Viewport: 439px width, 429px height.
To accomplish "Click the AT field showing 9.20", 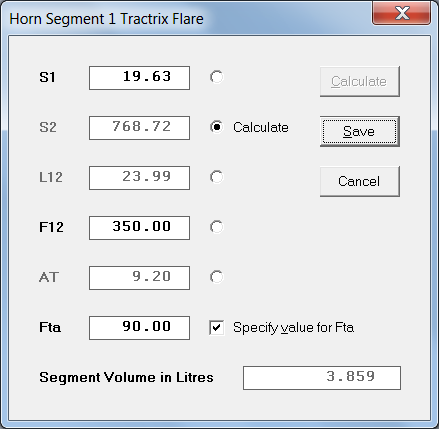I will click(x=139, y=278).
